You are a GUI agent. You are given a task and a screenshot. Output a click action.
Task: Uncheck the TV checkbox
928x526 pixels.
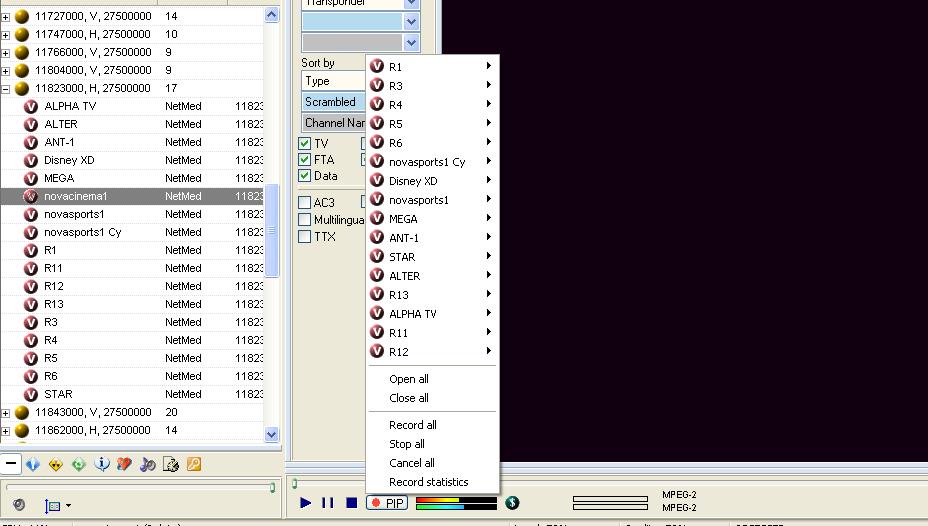pos(305,143)
